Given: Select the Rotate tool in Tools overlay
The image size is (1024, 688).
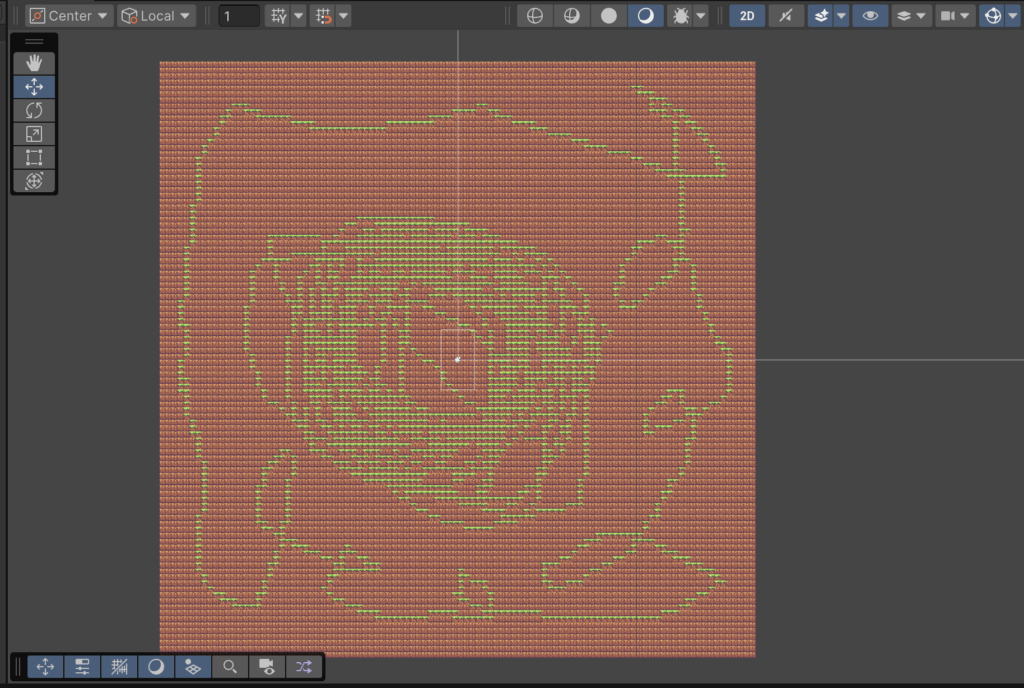Looking at the screenshot, I should click(x=34, y=110).
